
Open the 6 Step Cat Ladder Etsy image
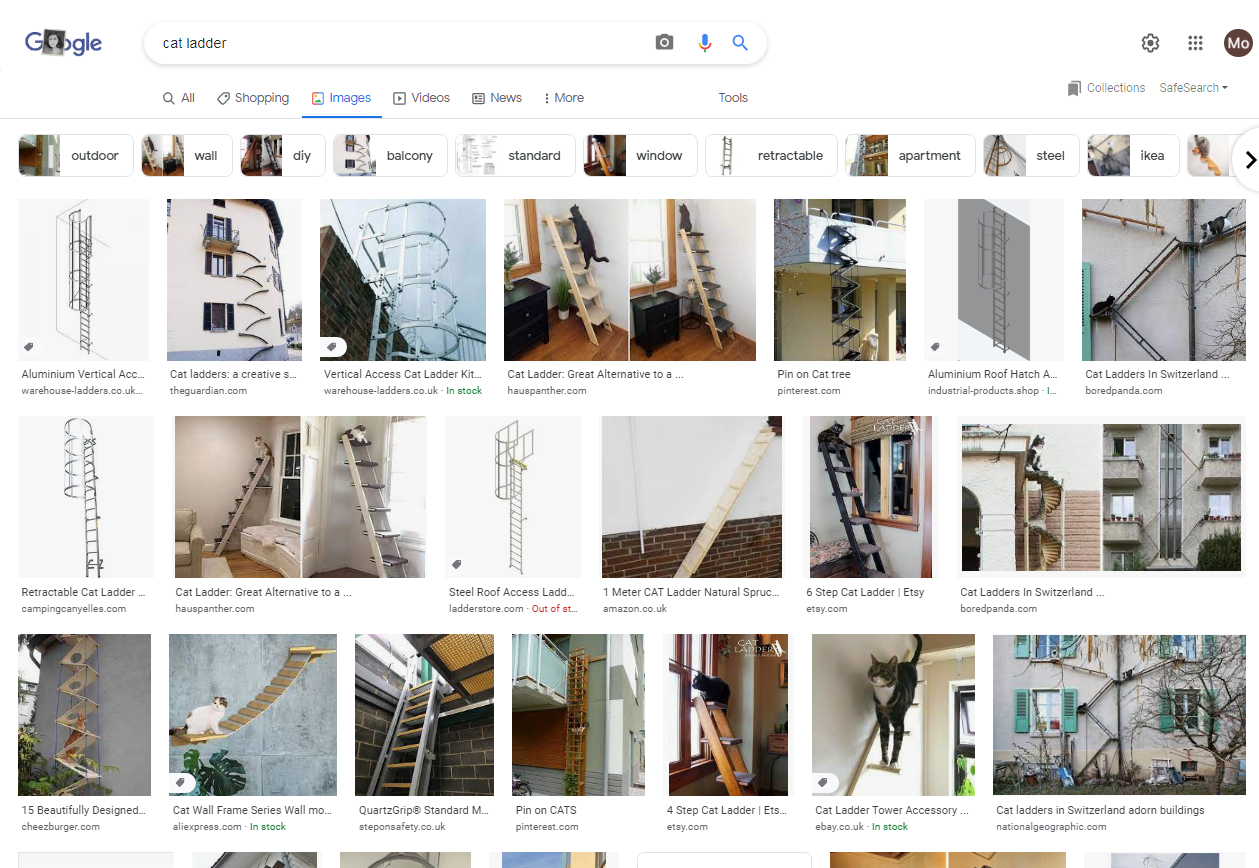pos(870,497)
